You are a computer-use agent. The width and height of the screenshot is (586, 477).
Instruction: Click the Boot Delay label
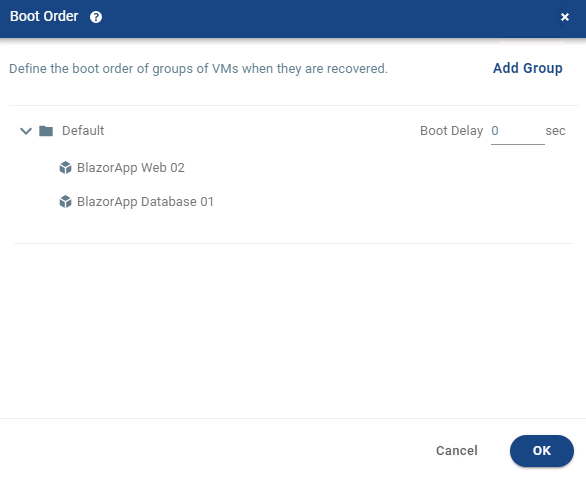coord(451,130)
